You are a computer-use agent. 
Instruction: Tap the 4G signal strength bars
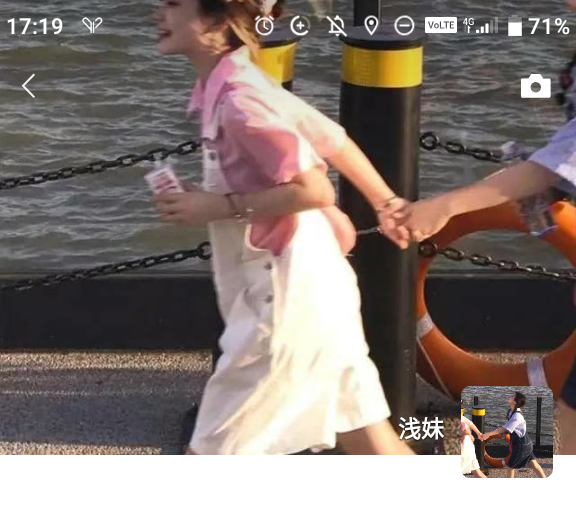[x=480, y=26]
